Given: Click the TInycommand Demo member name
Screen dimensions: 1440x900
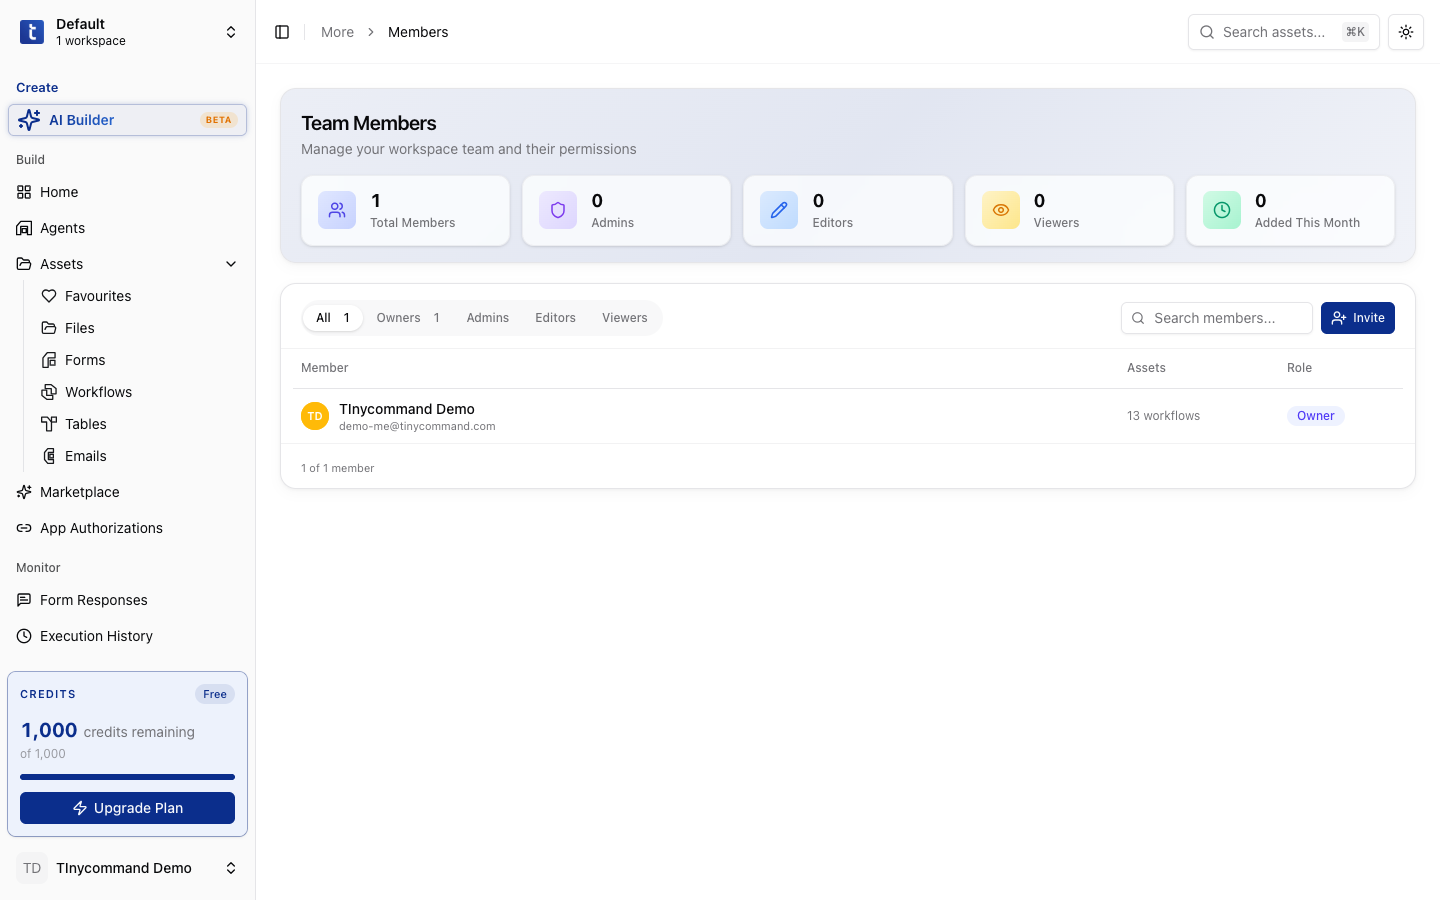Looking at the screenshot, I should coord(407,409).
